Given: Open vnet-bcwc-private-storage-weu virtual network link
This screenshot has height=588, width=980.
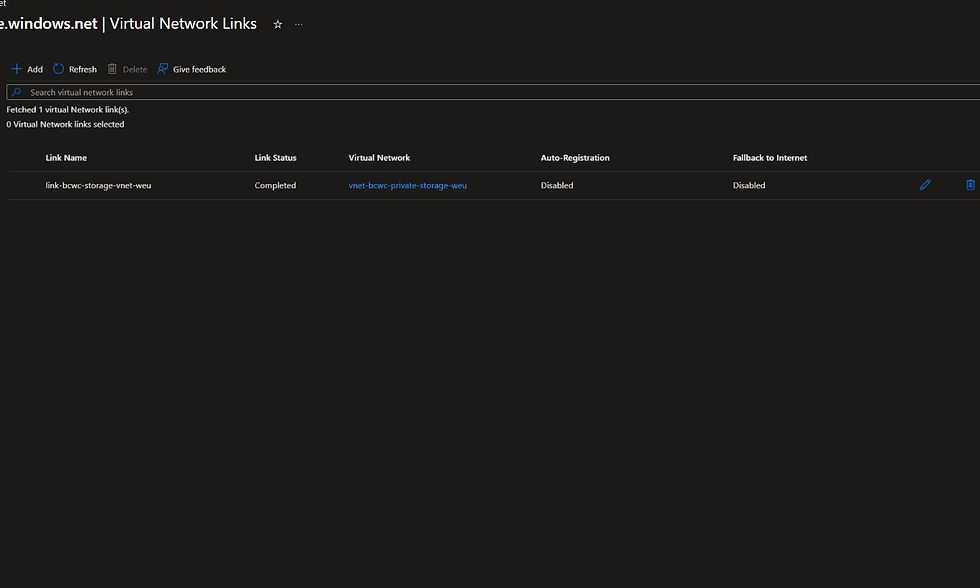Looking at the screenshot, I should point(408,186).
